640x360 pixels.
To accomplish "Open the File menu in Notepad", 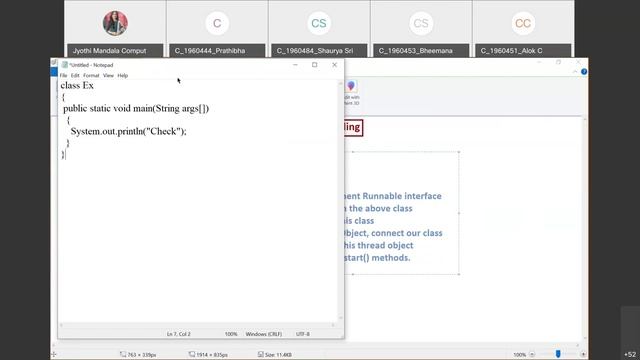I will click(63, 76).
